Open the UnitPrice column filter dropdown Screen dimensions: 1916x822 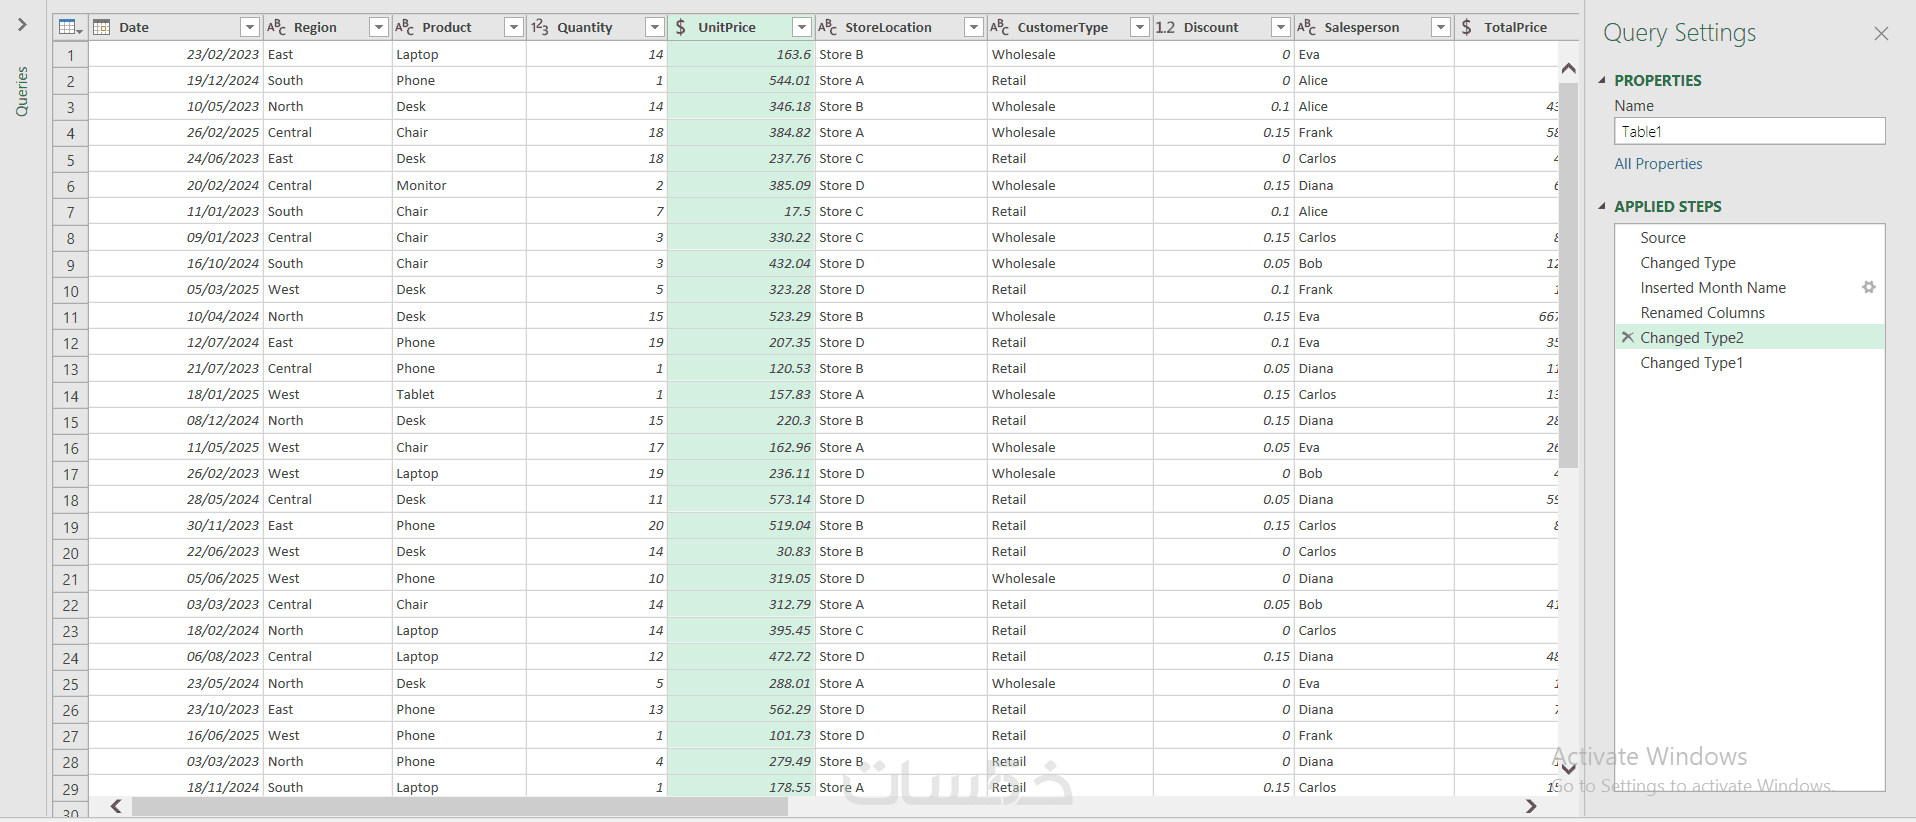point(802,27)
